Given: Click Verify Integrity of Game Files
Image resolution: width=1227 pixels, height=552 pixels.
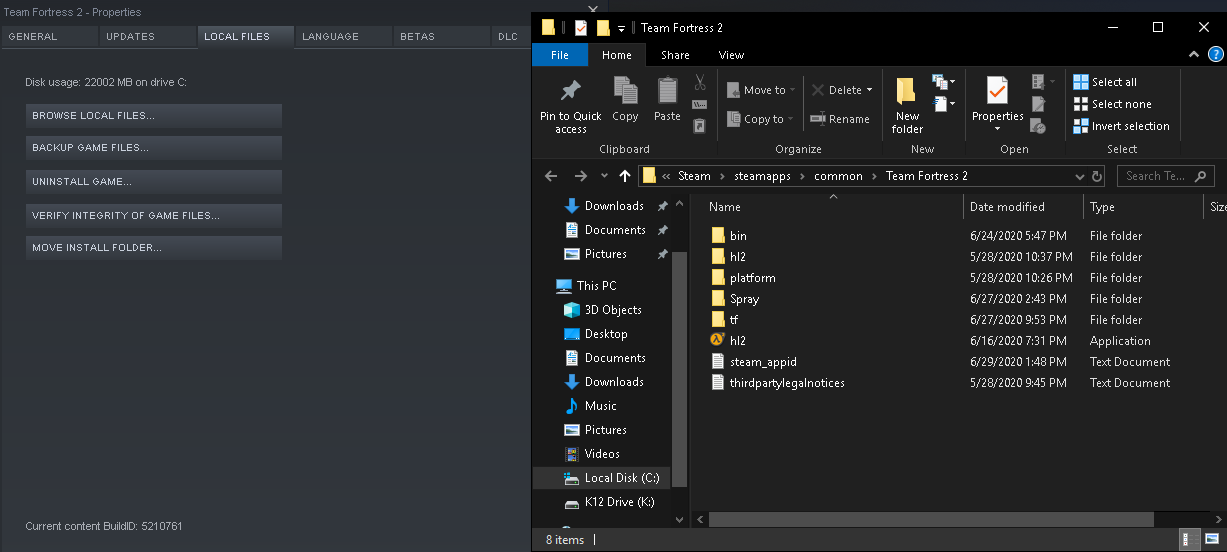Looking at the screenshot, I should click(x=154, y=216).
